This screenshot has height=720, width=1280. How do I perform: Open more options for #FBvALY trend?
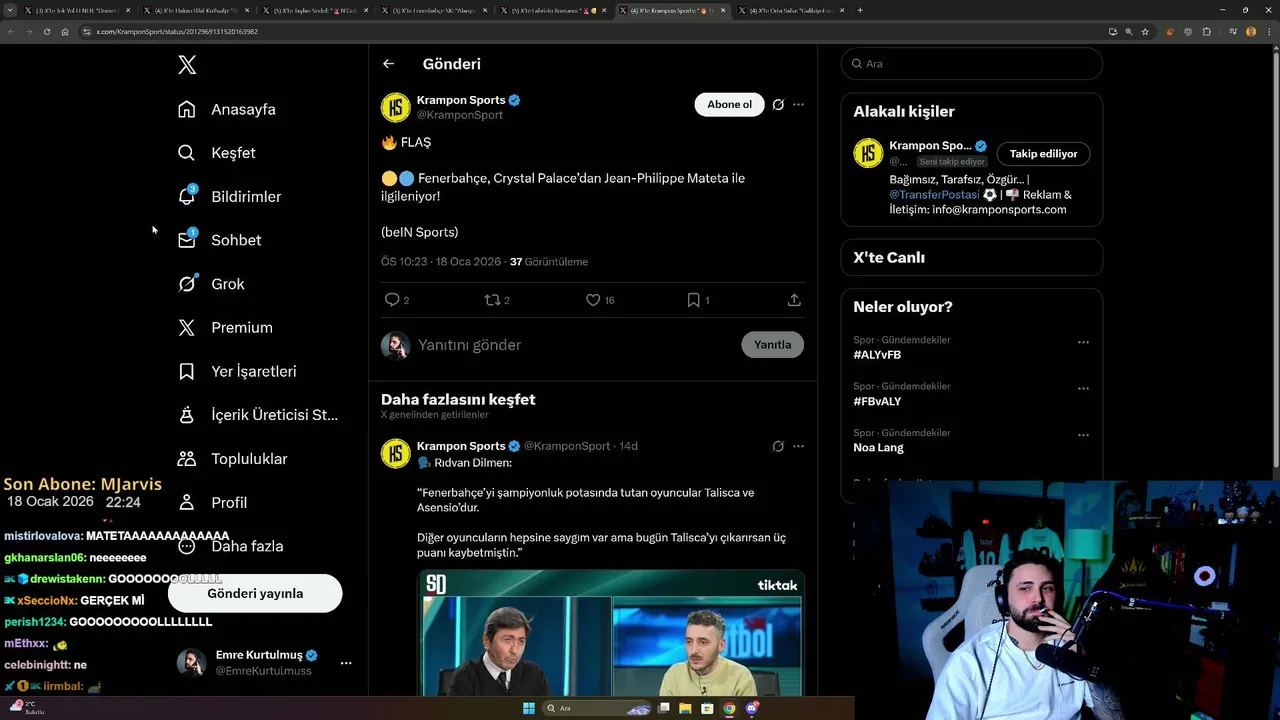[x=1083, y=389]
